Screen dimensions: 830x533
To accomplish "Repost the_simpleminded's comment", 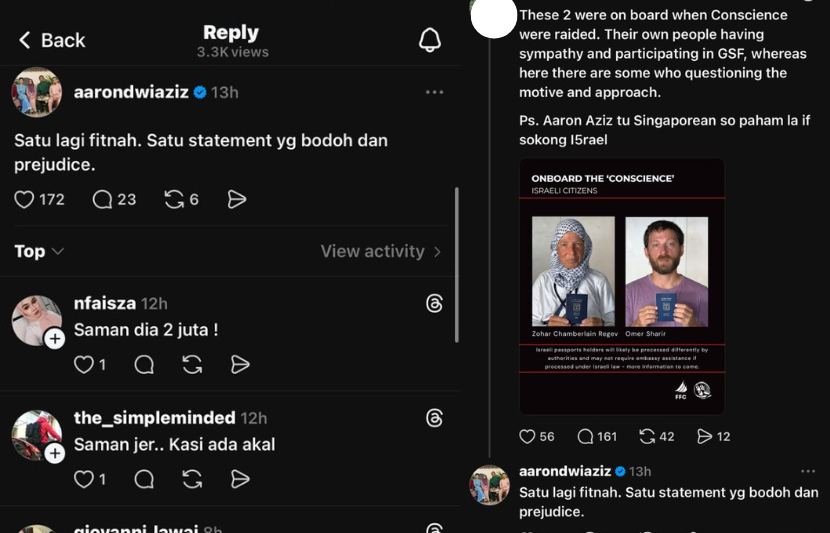I will 193,480.
